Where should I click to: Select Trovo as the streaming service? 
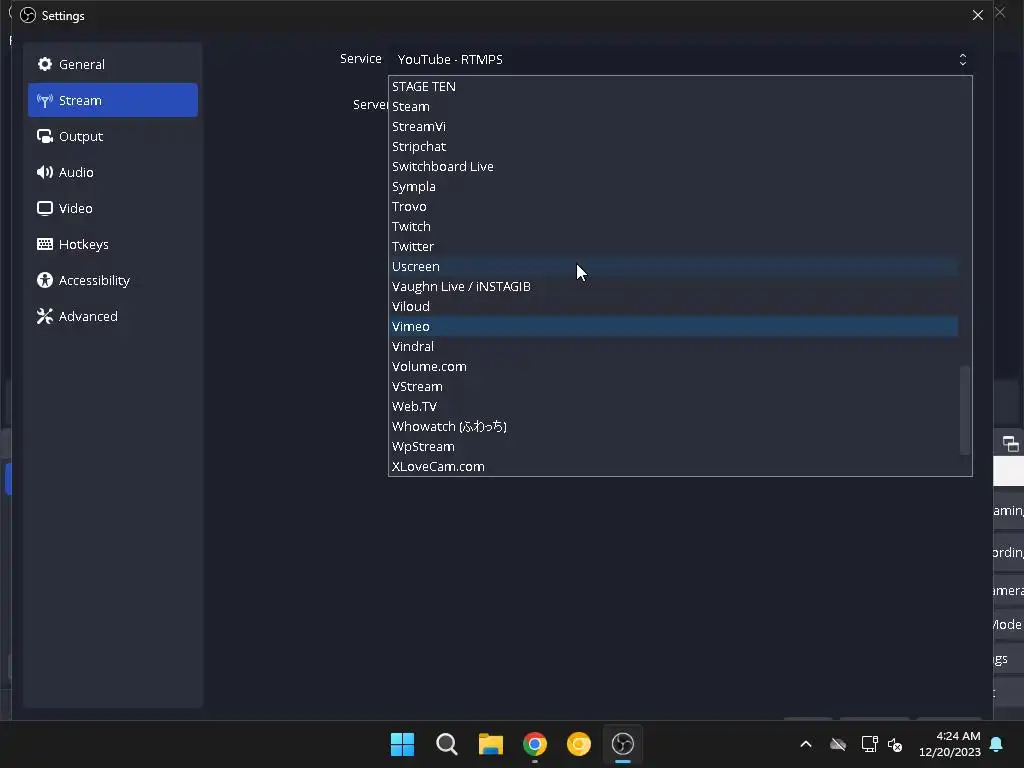pos(674,206)
